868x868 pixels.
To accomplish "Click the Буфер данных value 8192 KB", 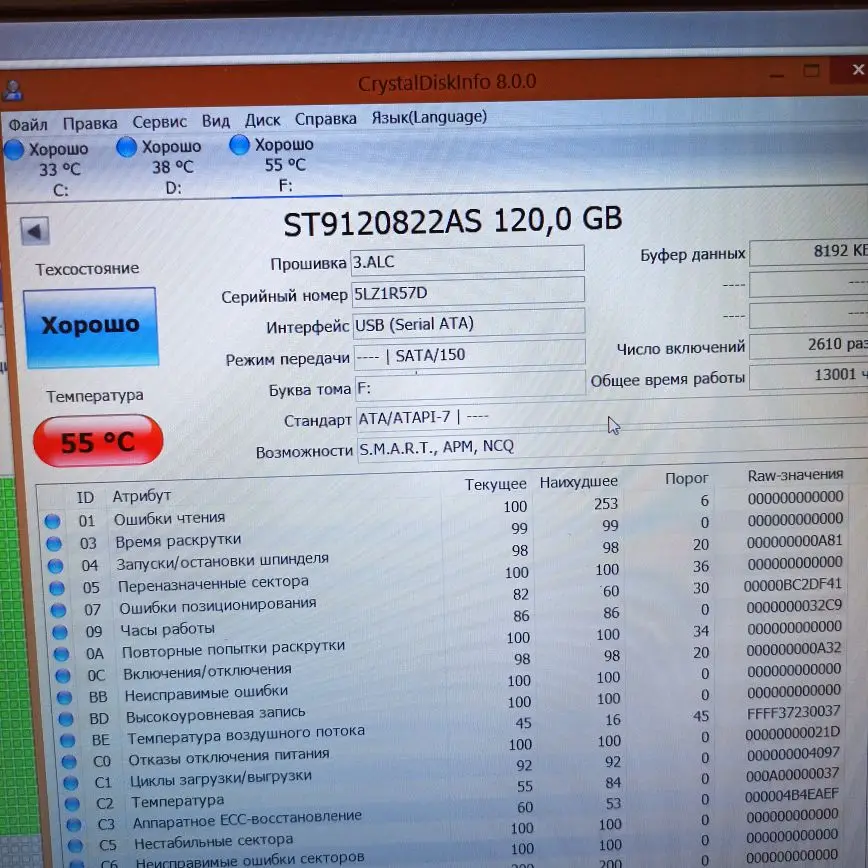I will pos(809,252).
